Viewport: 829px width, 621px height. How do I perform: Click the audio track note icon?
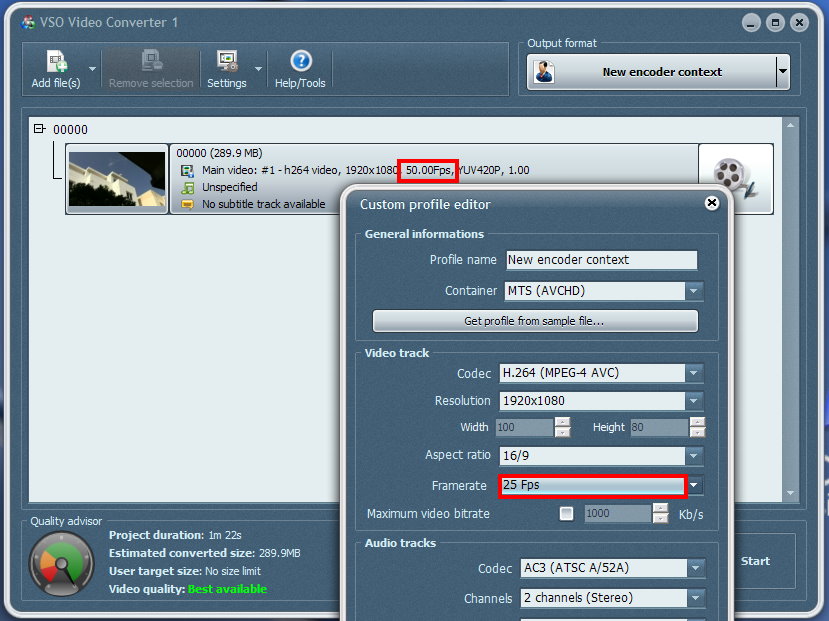[187, 187]
